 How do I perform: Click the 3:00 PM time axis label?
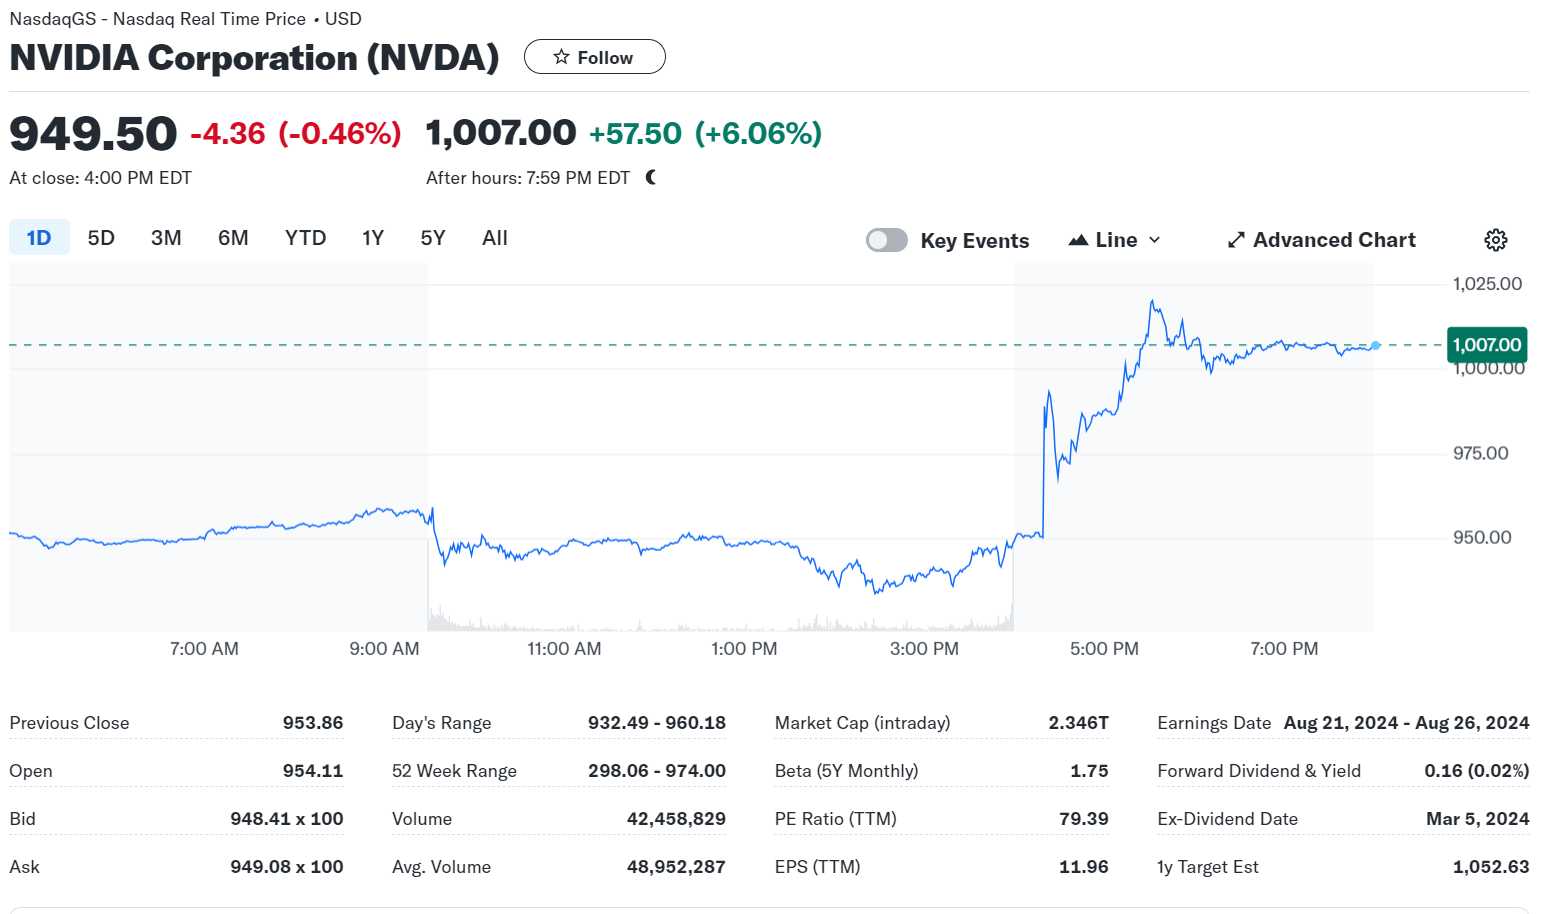coord(924,649)
